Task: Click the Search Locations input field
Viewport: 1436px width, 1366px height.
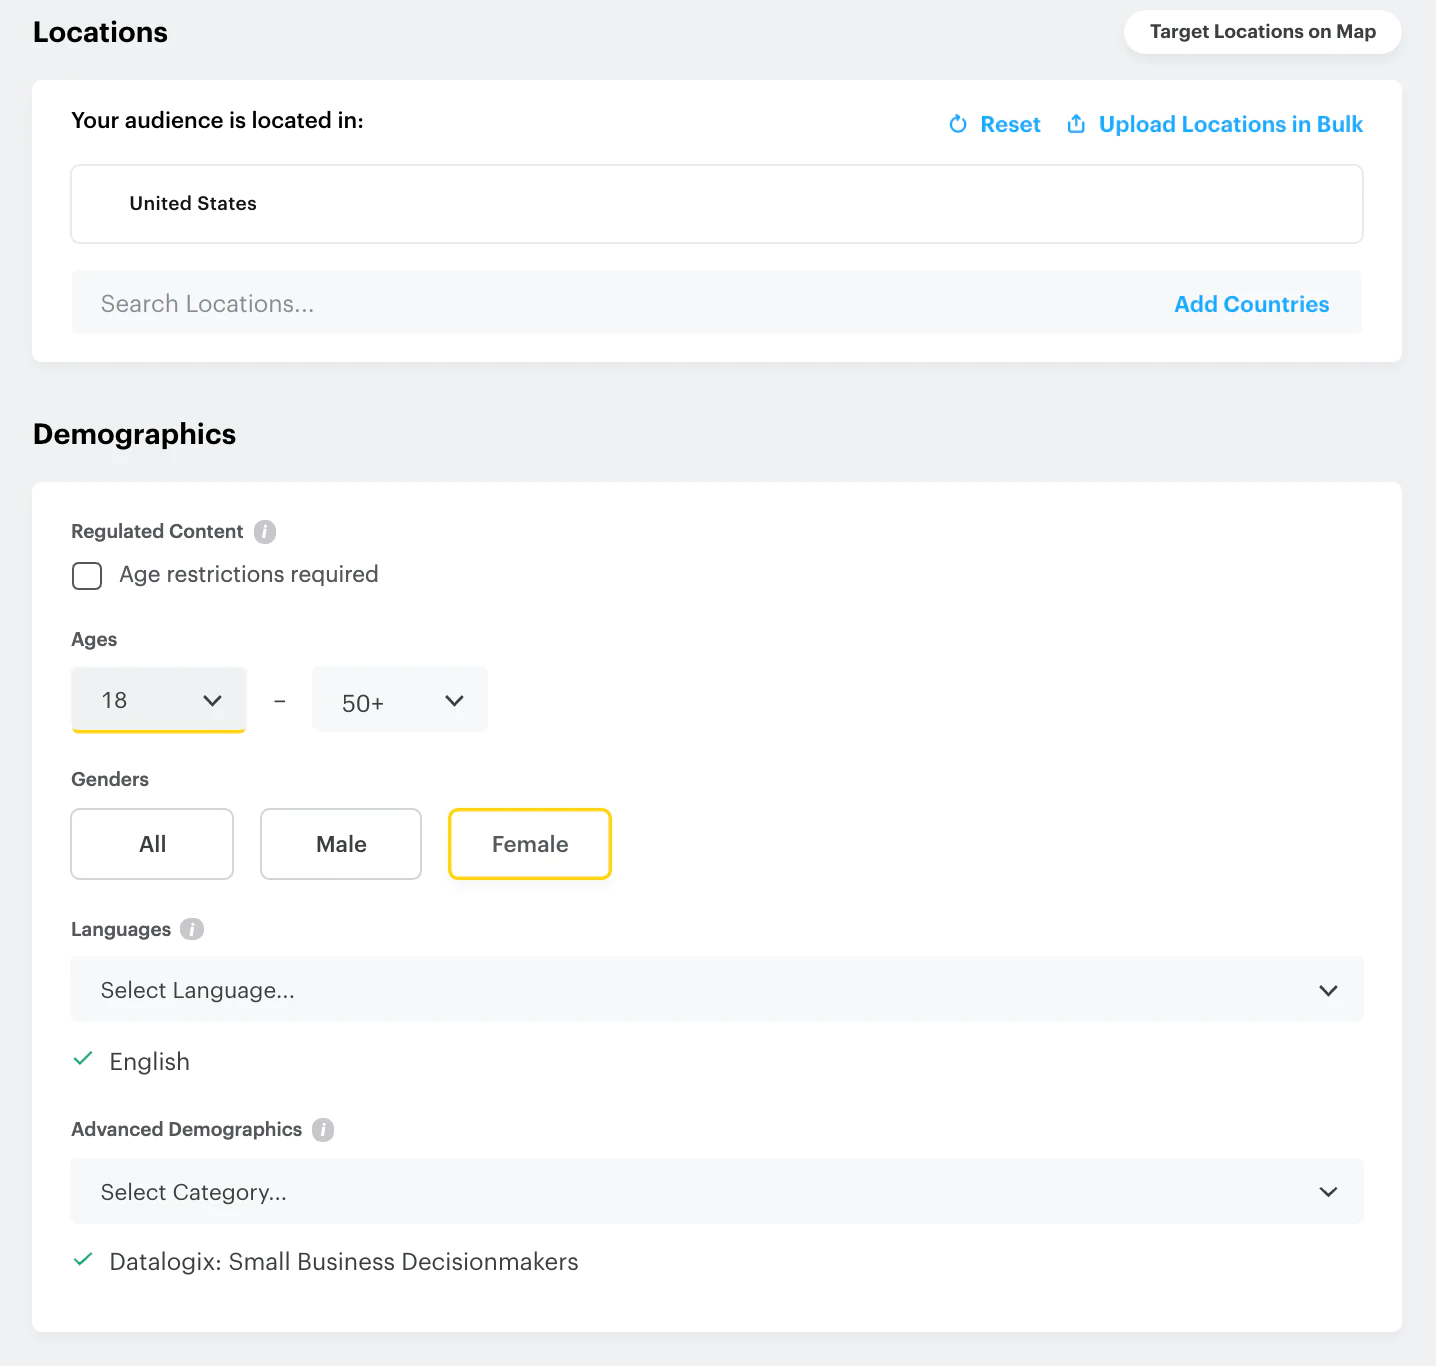Action: click(600, 304)
